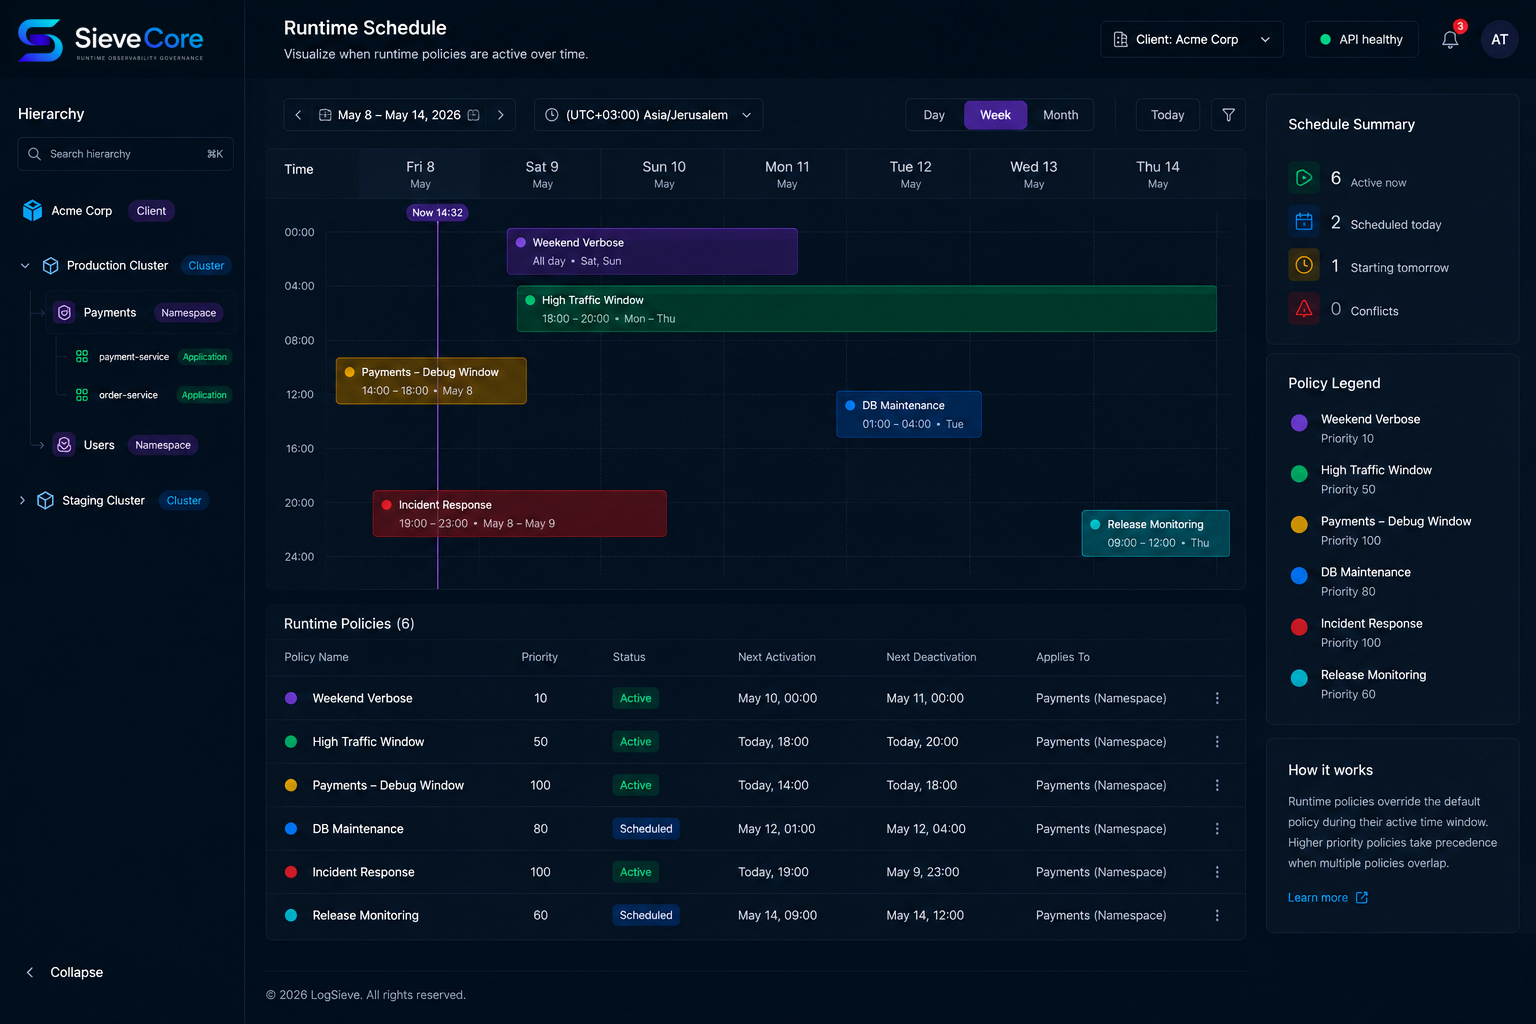Go to previous week arrow
Screen dimensions: 1536x1024
point(298,115)
